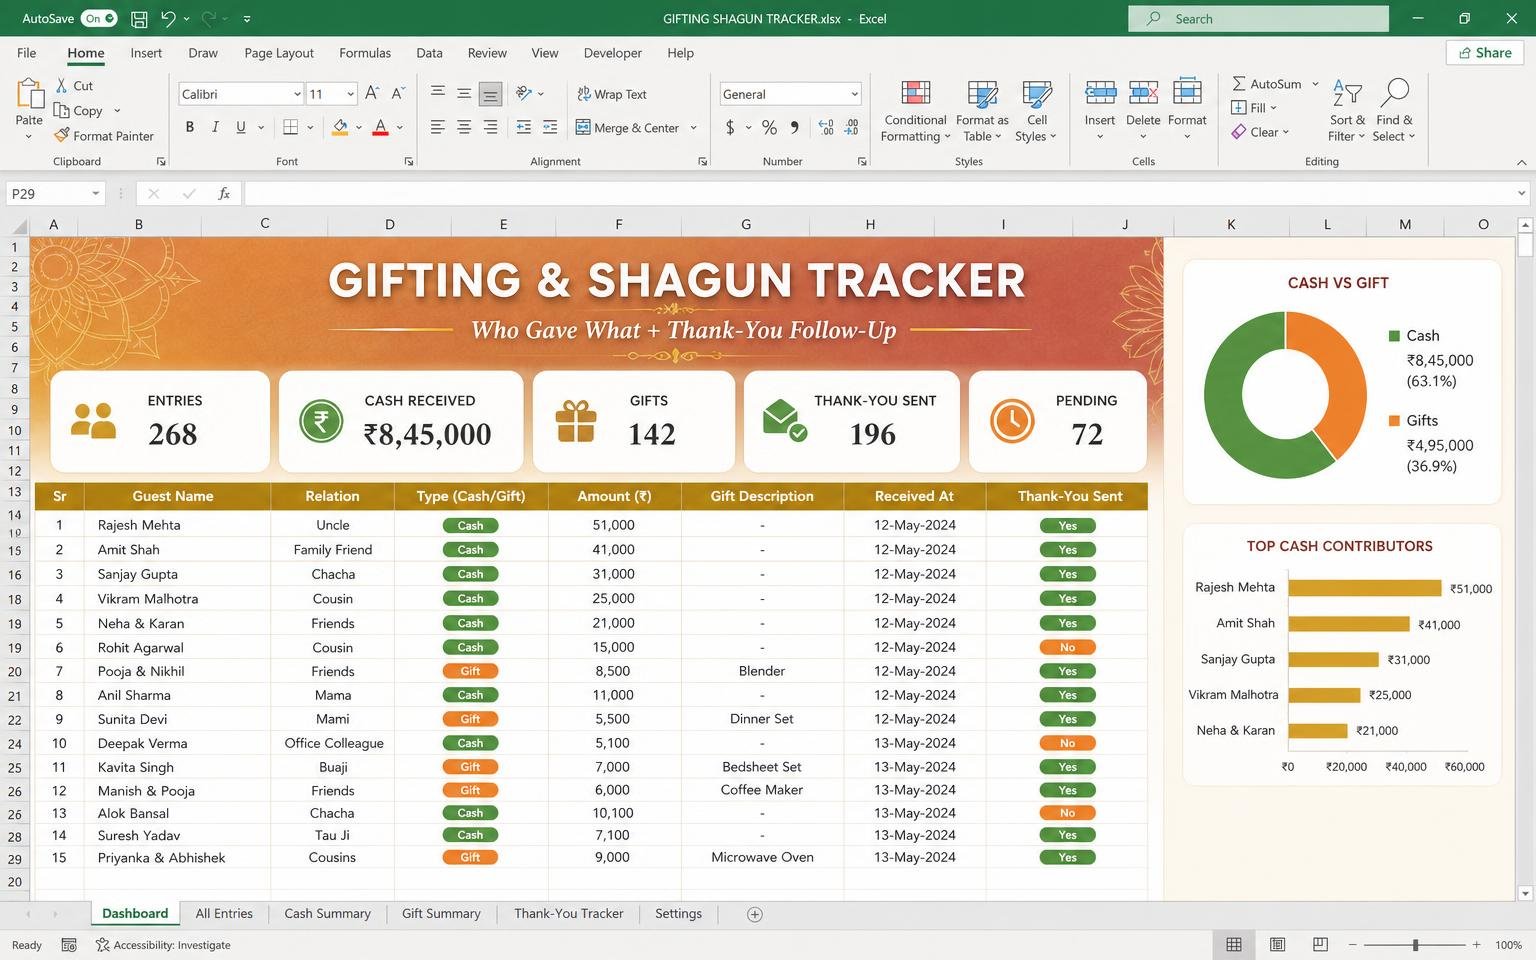Image resolution: width=1536 pixels, height=960 pixels.
Task: Switch to All Entries sheet tab
Action: [224, 913]
